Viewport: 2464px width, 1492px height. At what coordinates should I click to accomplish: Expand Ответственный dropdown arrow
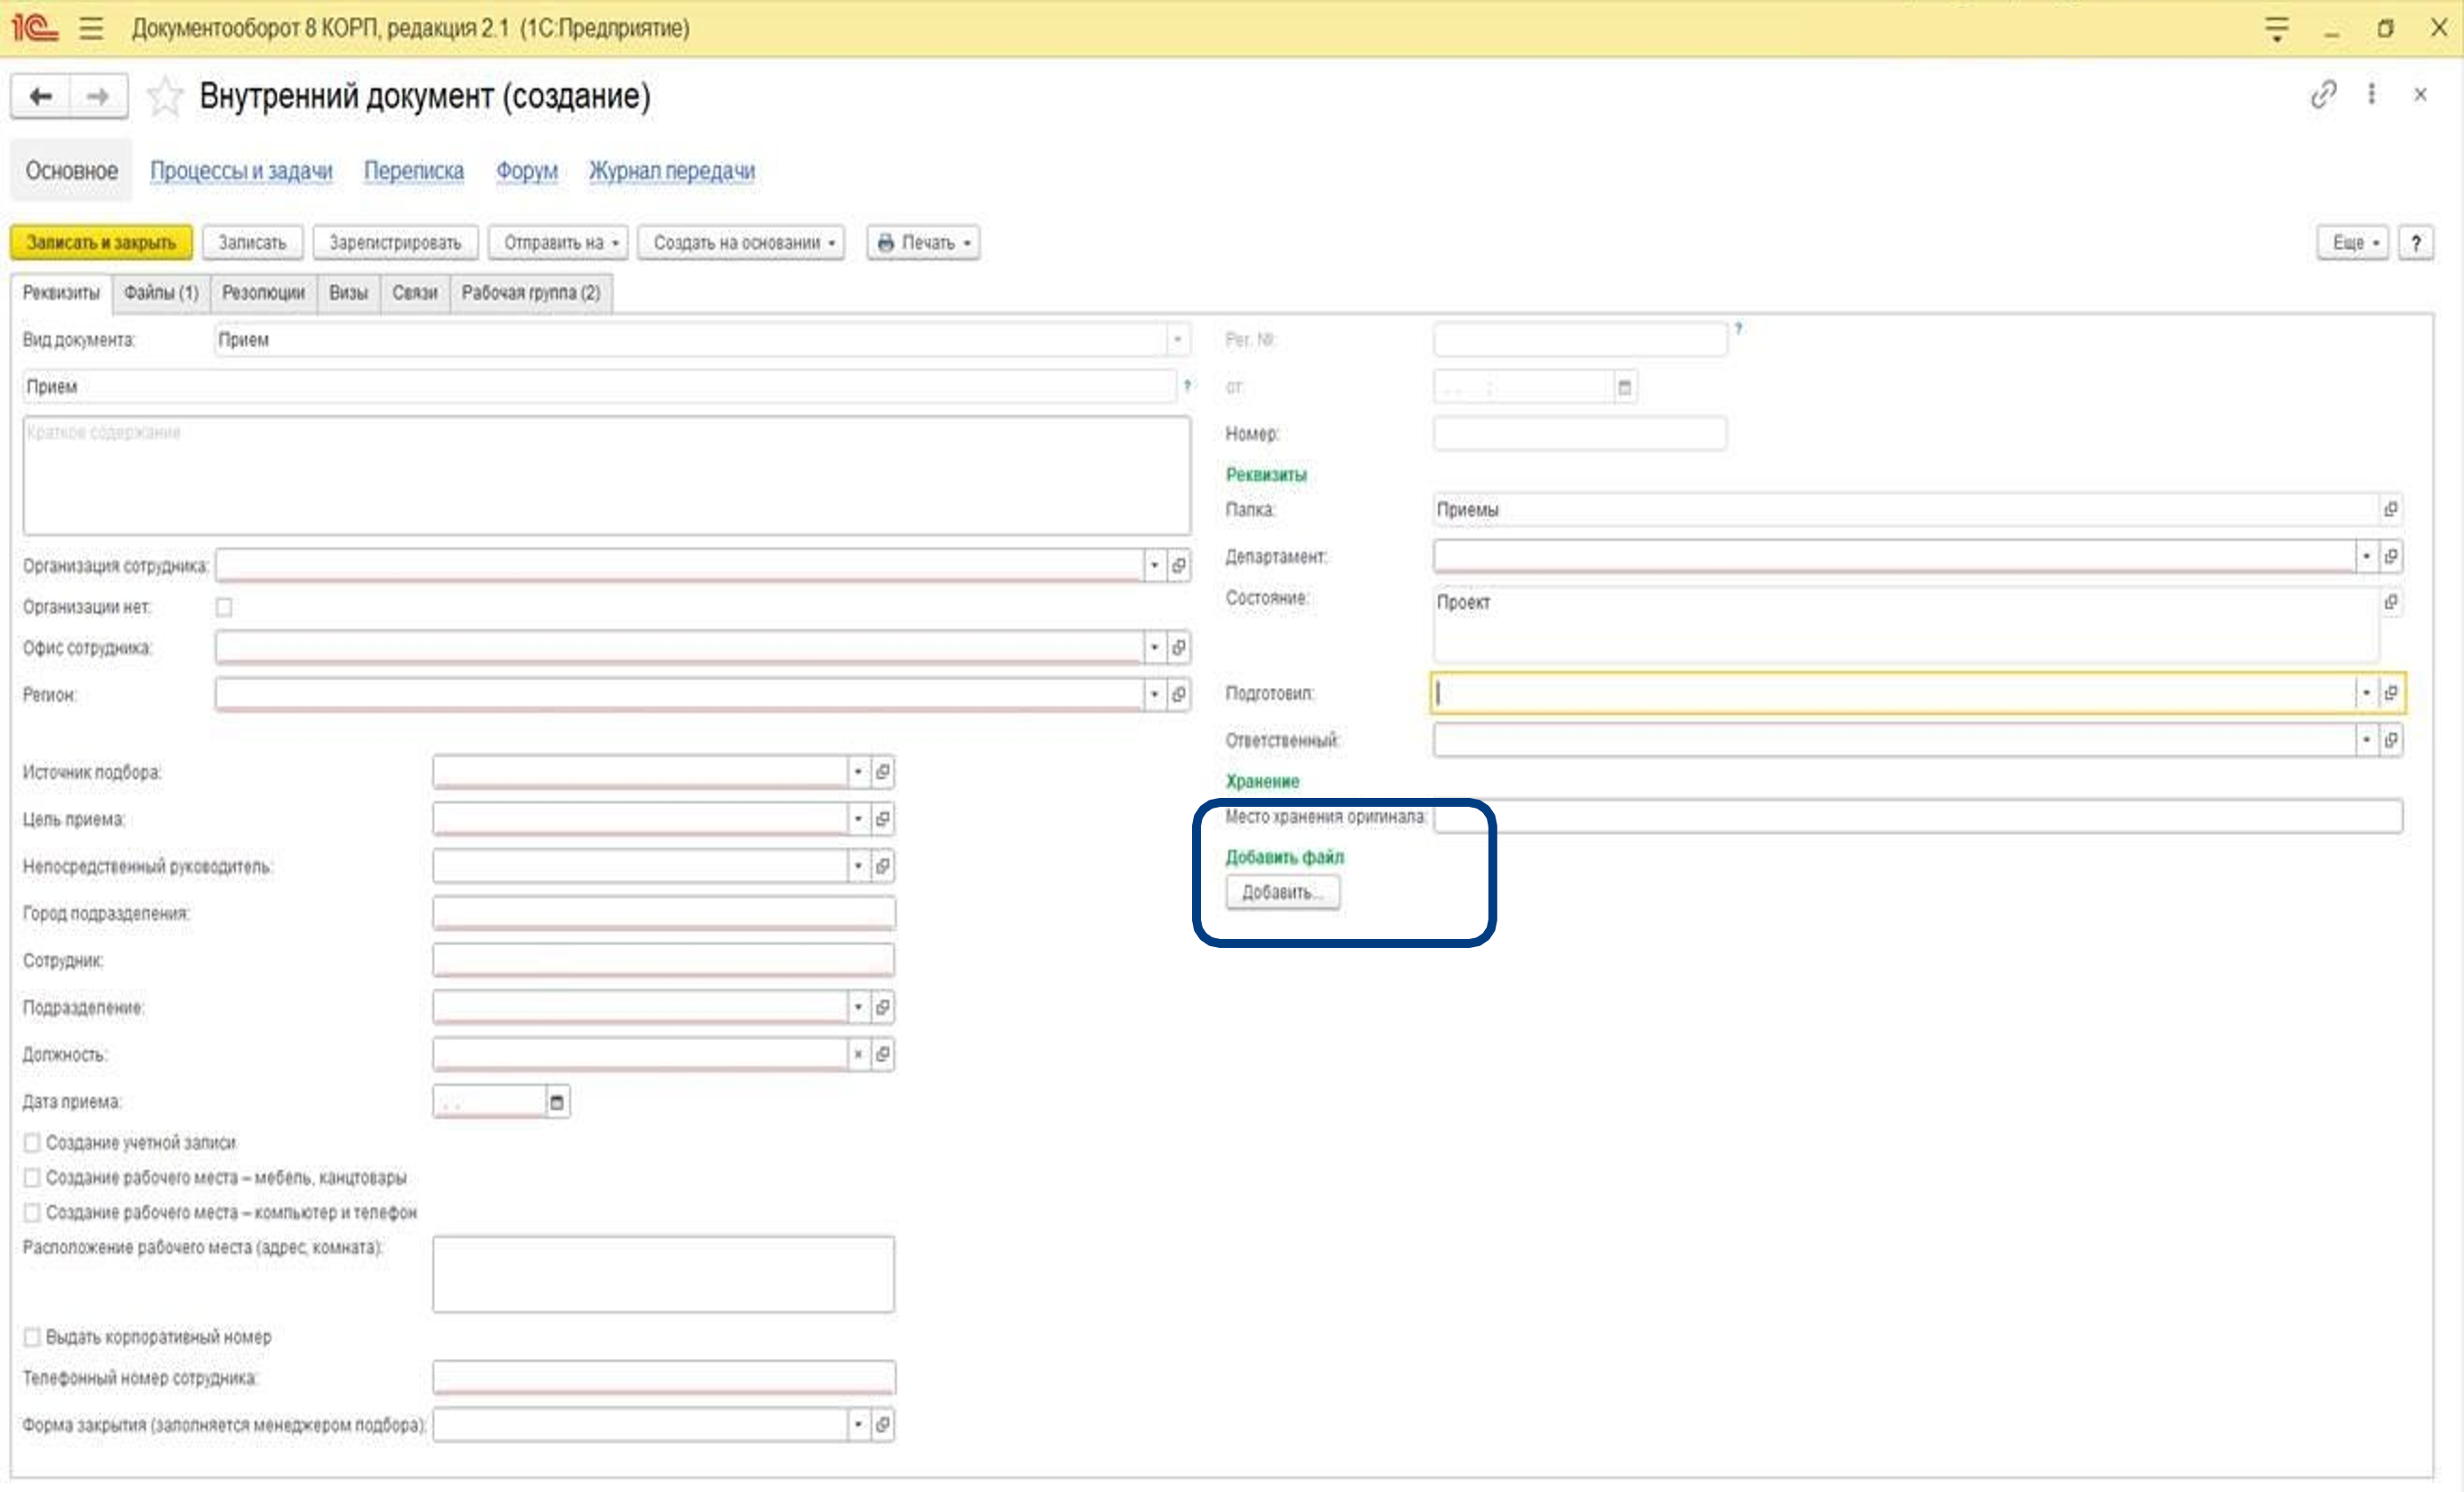(2366, 740)
